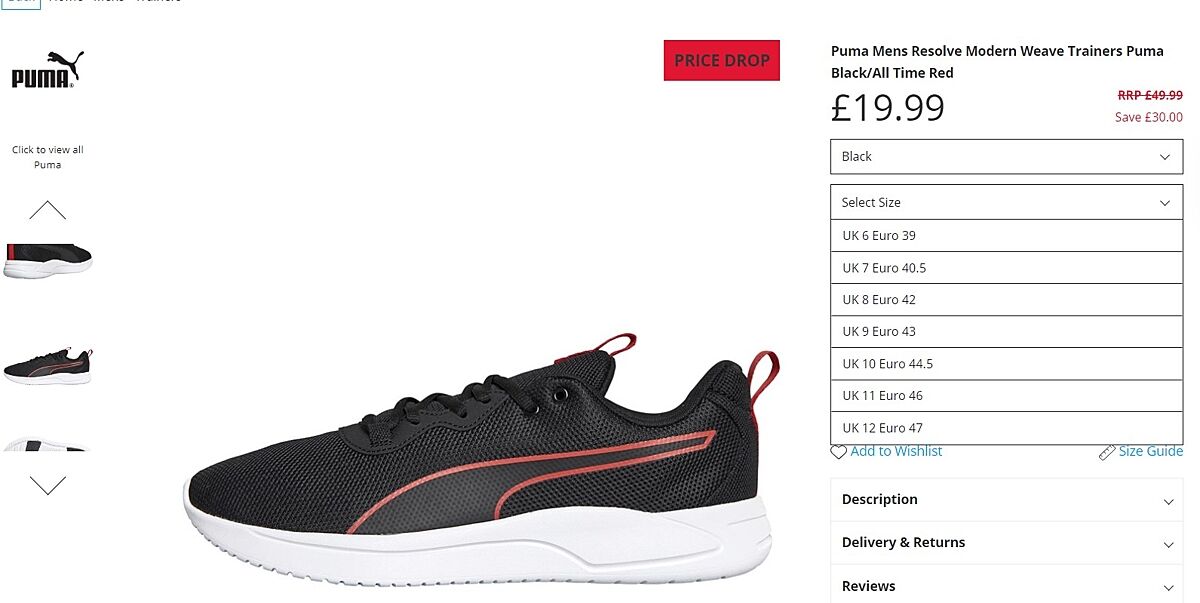Click the wishlist heart icon

tap(839, 452)
